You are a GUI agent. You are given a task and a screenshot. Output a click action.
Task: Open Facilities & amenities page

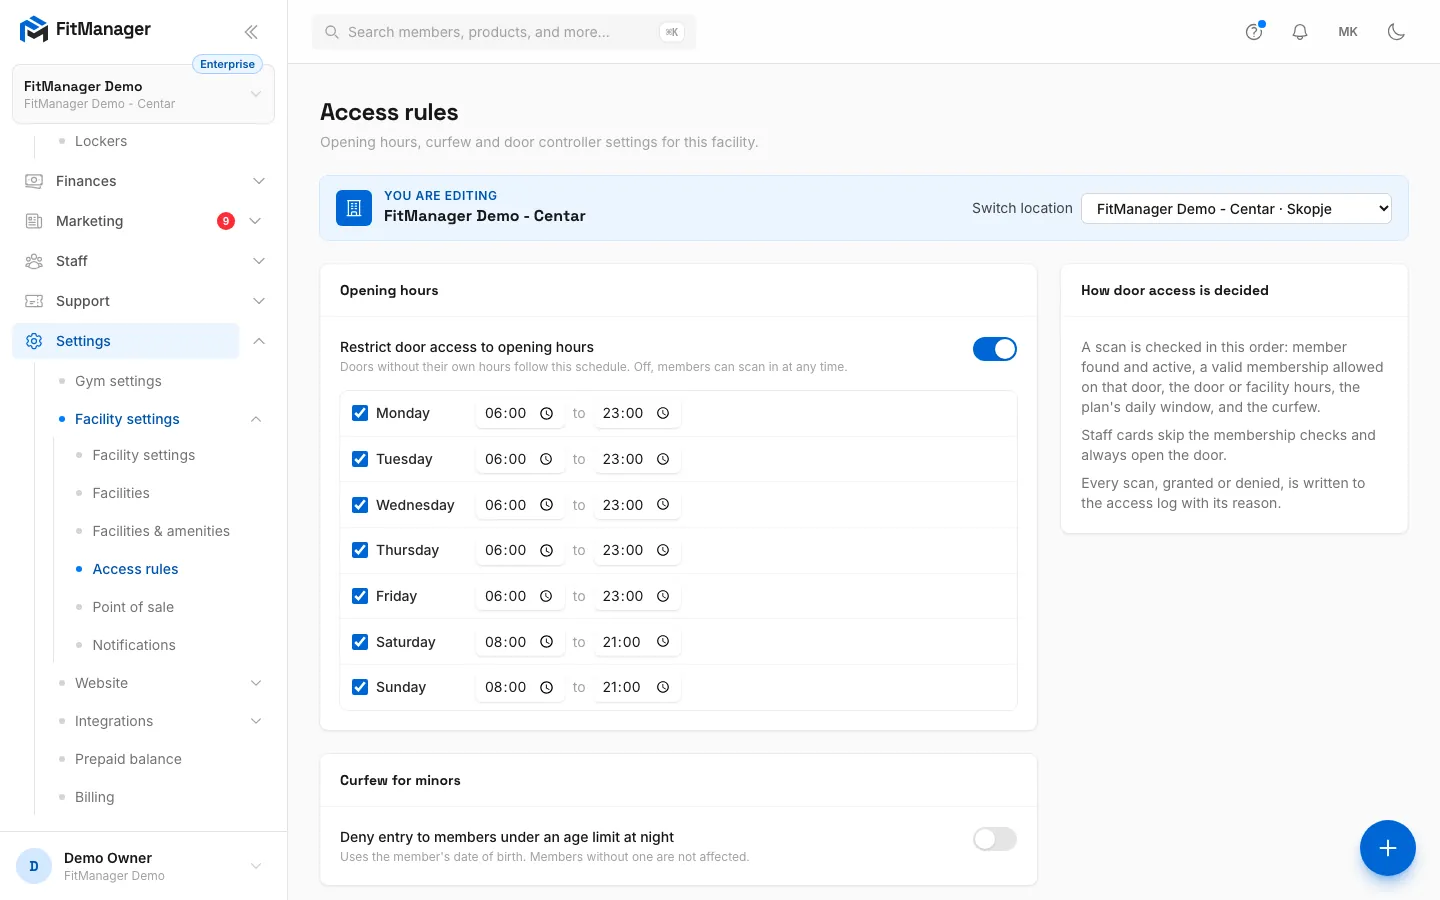pyautogui.click(x=161, y=531)
